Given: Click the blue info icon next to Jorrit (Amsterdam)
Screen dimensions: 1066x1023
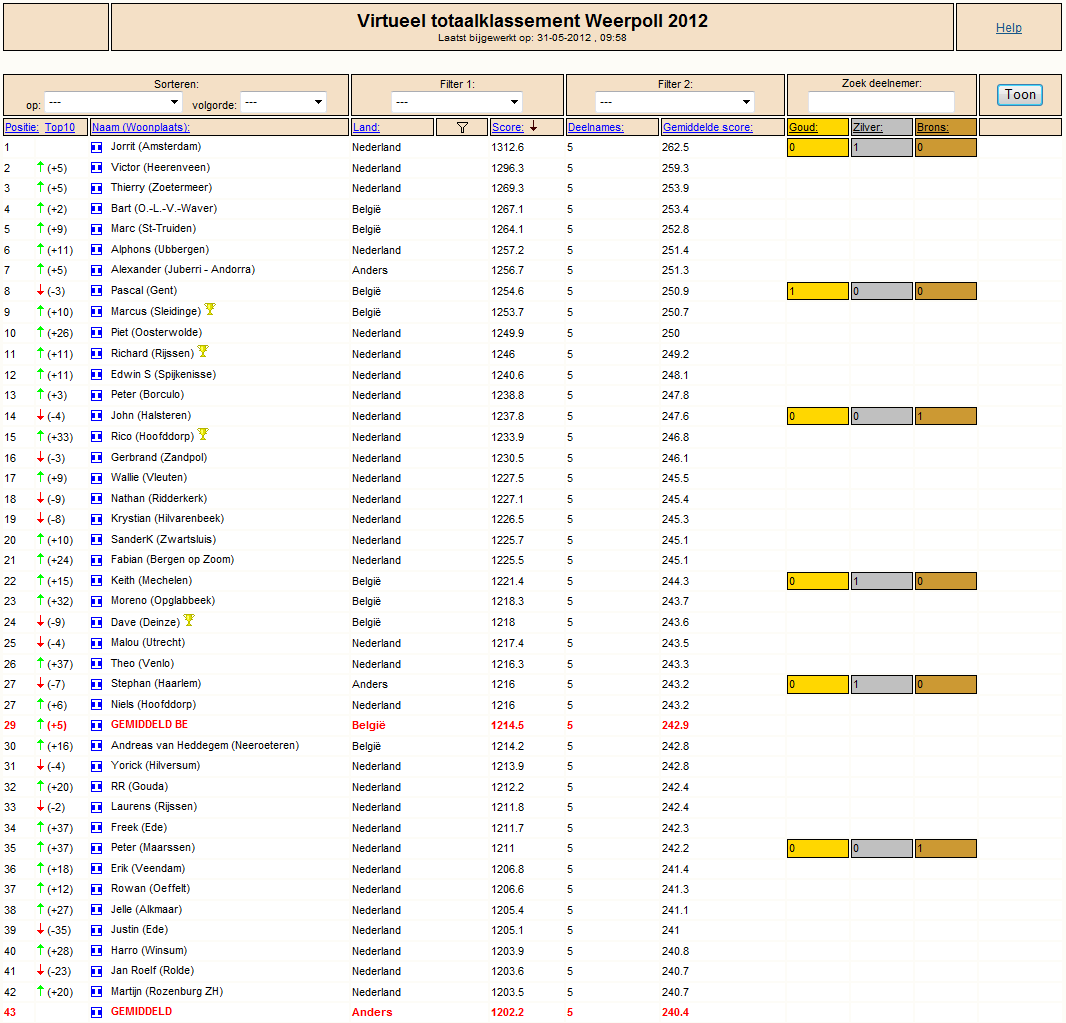Looking at the screenshot, I should pyautogui.click(x=97, y=147).
